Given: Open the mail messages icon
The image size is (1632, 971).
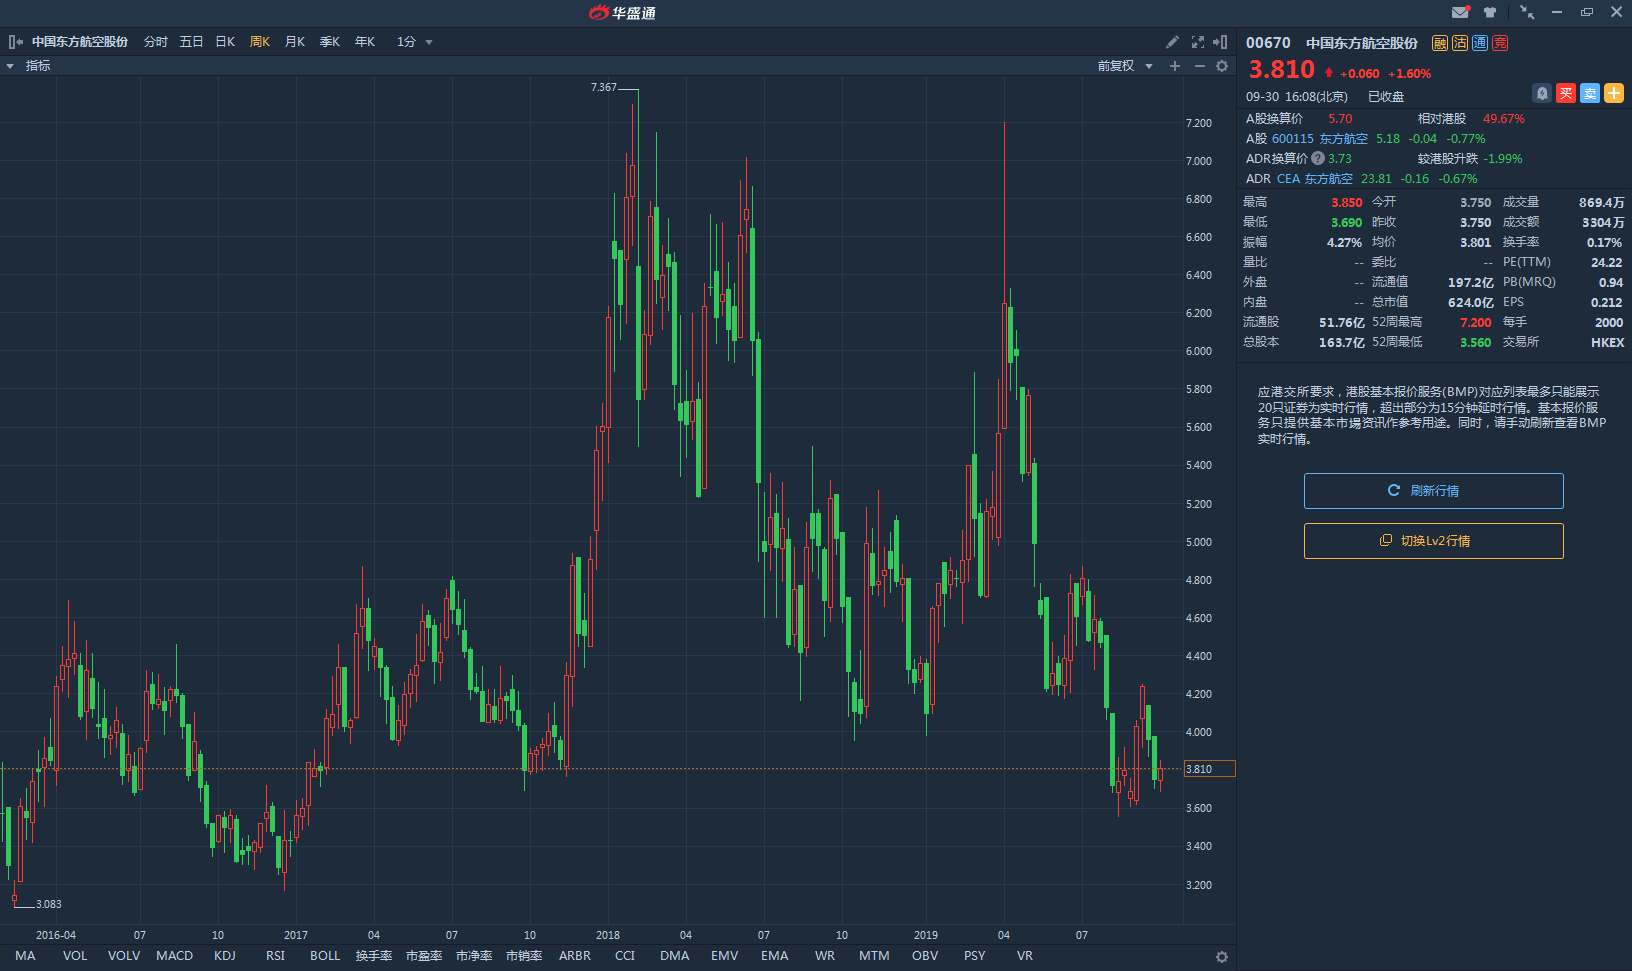Looking at the screenshot, I should 1460,12.
